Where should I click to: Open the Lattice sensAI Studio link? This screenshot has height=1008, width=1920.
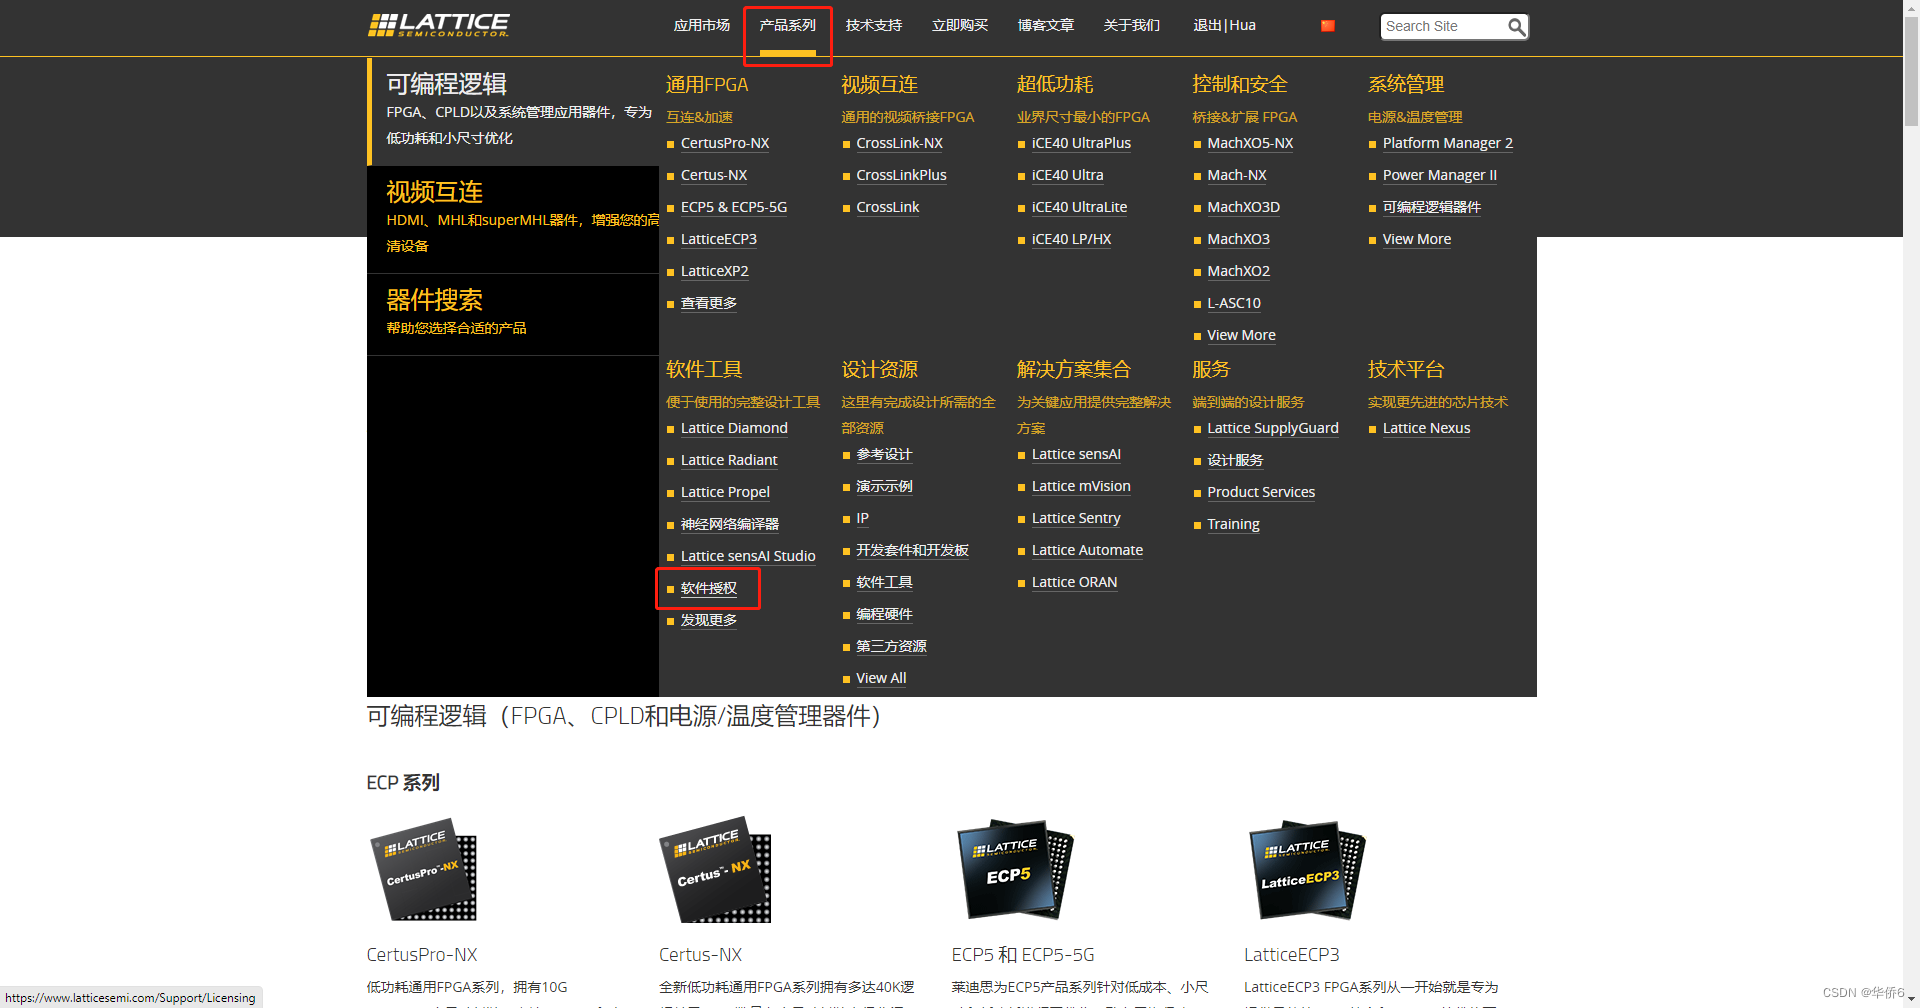748,557
